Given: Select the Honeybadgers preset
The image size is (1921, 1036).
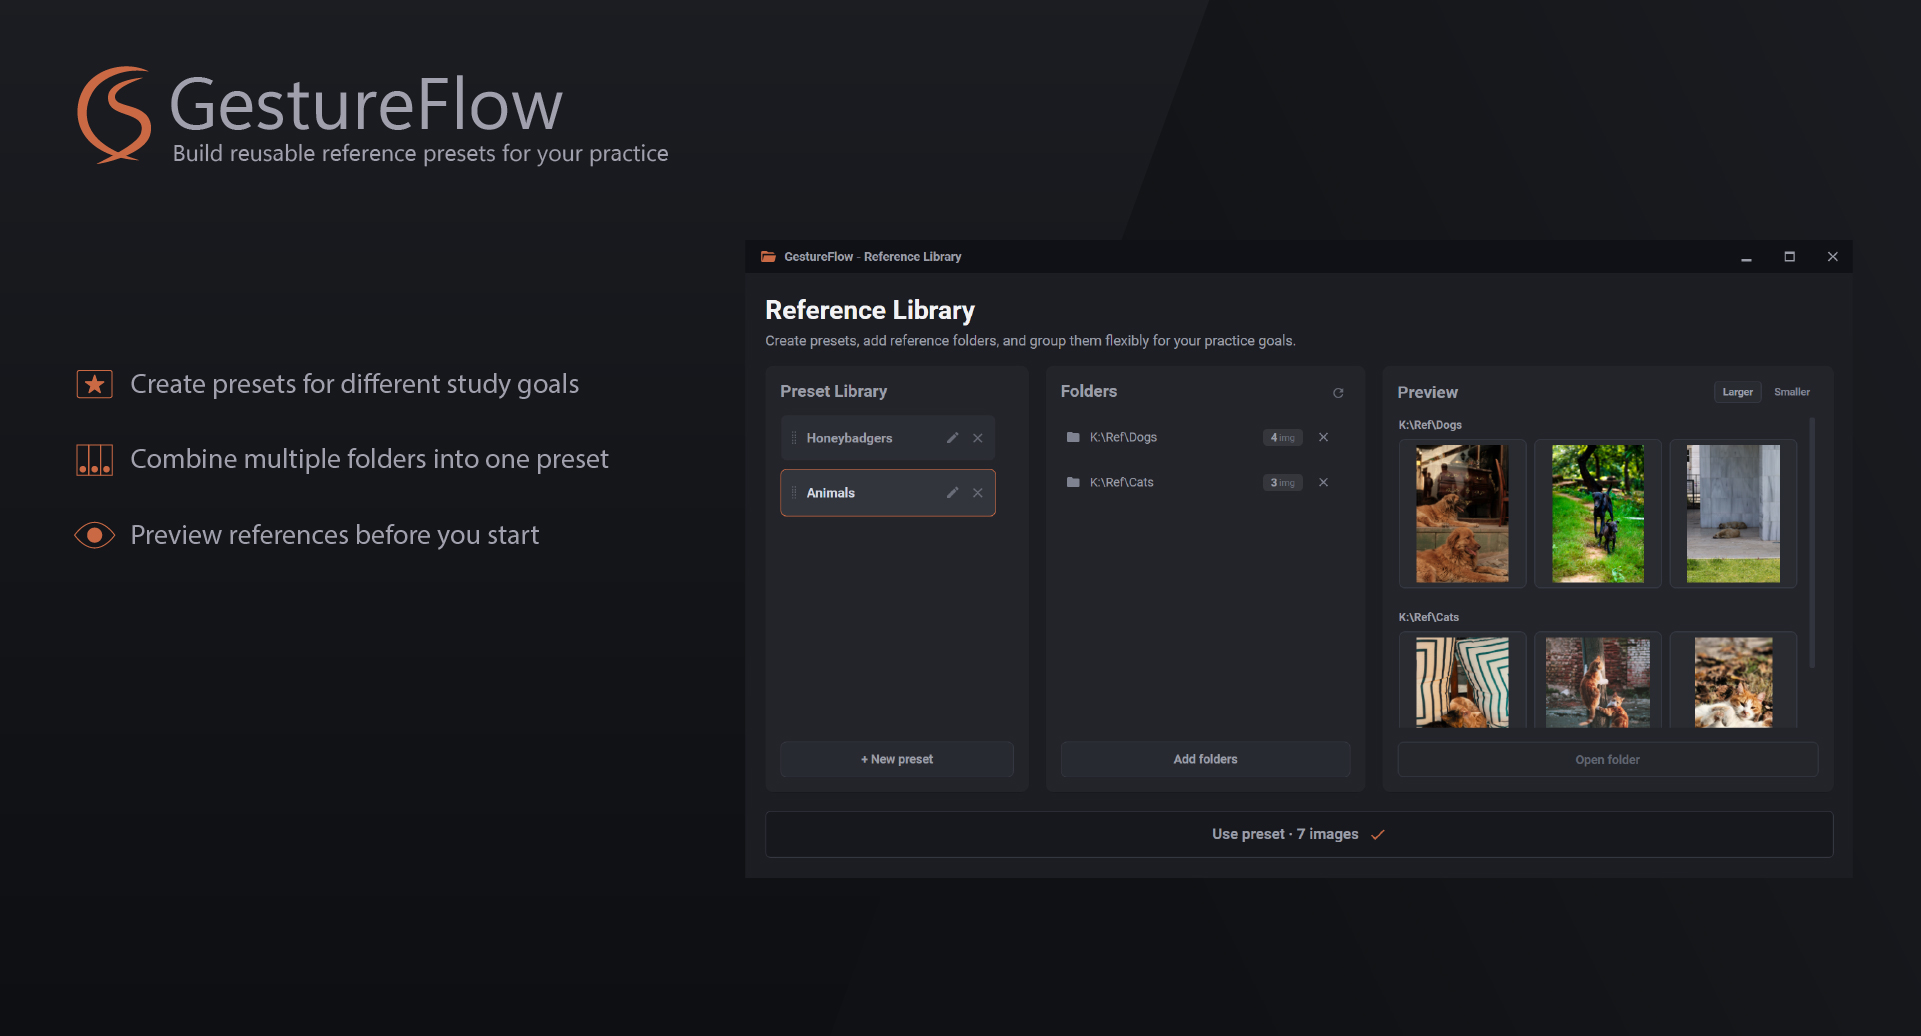Looking at the screenshot, I should click(x=888, y=438).
